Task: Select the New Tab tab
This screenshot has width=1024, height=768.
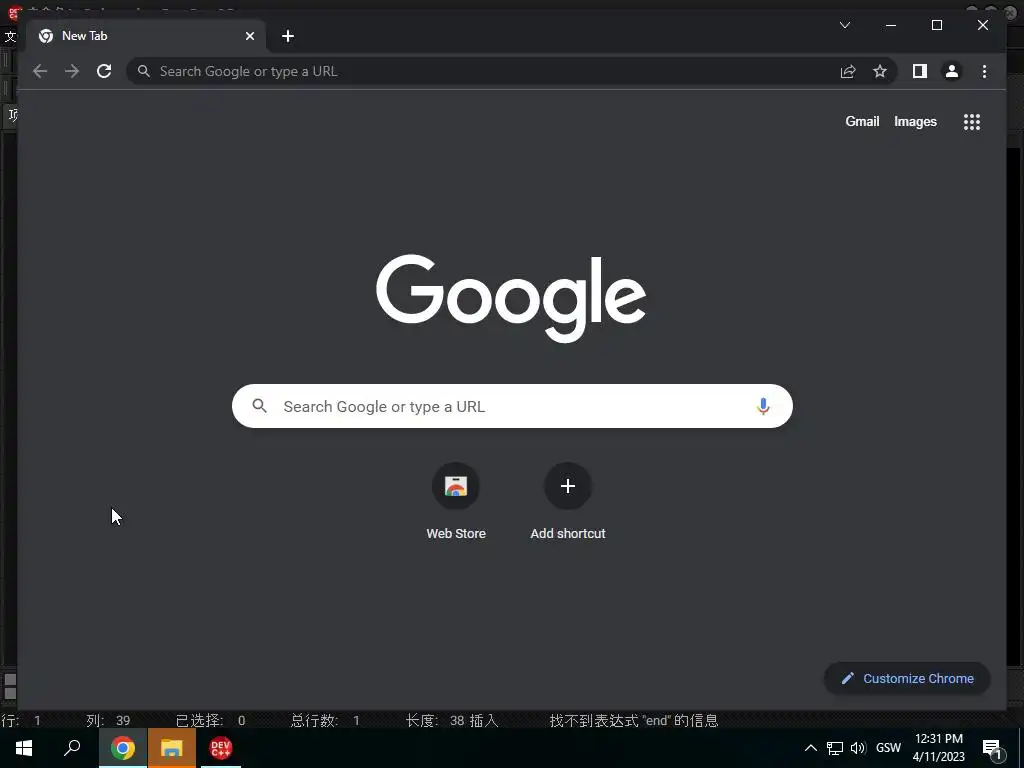Action: pos(146,36)
